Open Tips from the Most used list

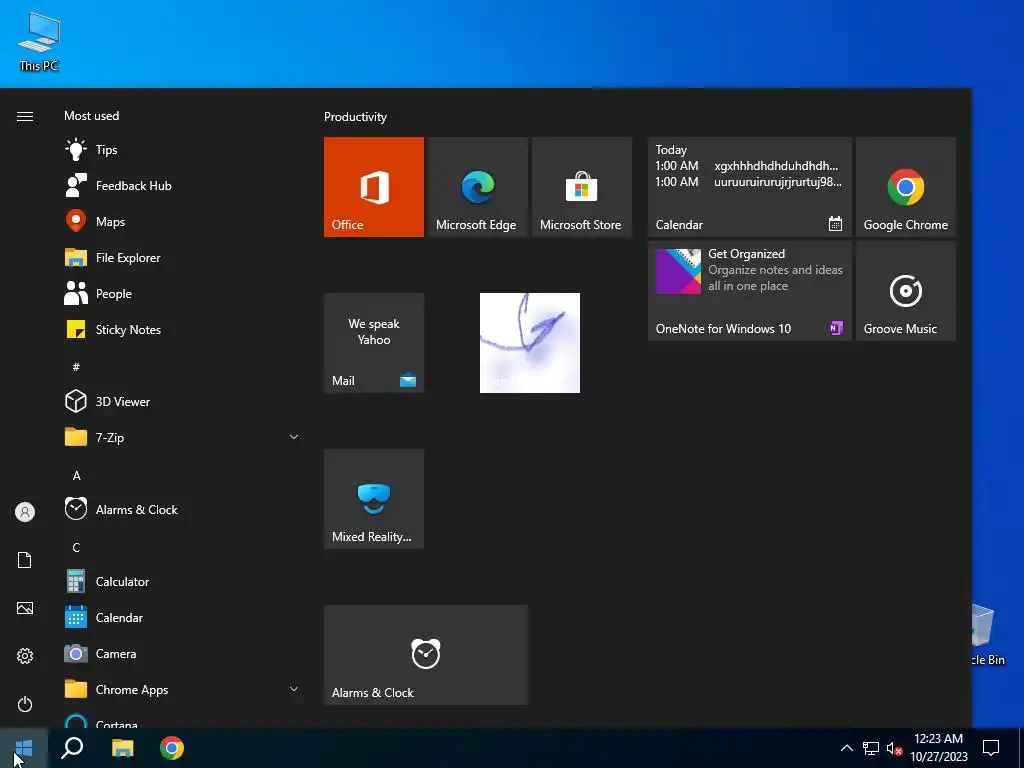coord(182,150)
